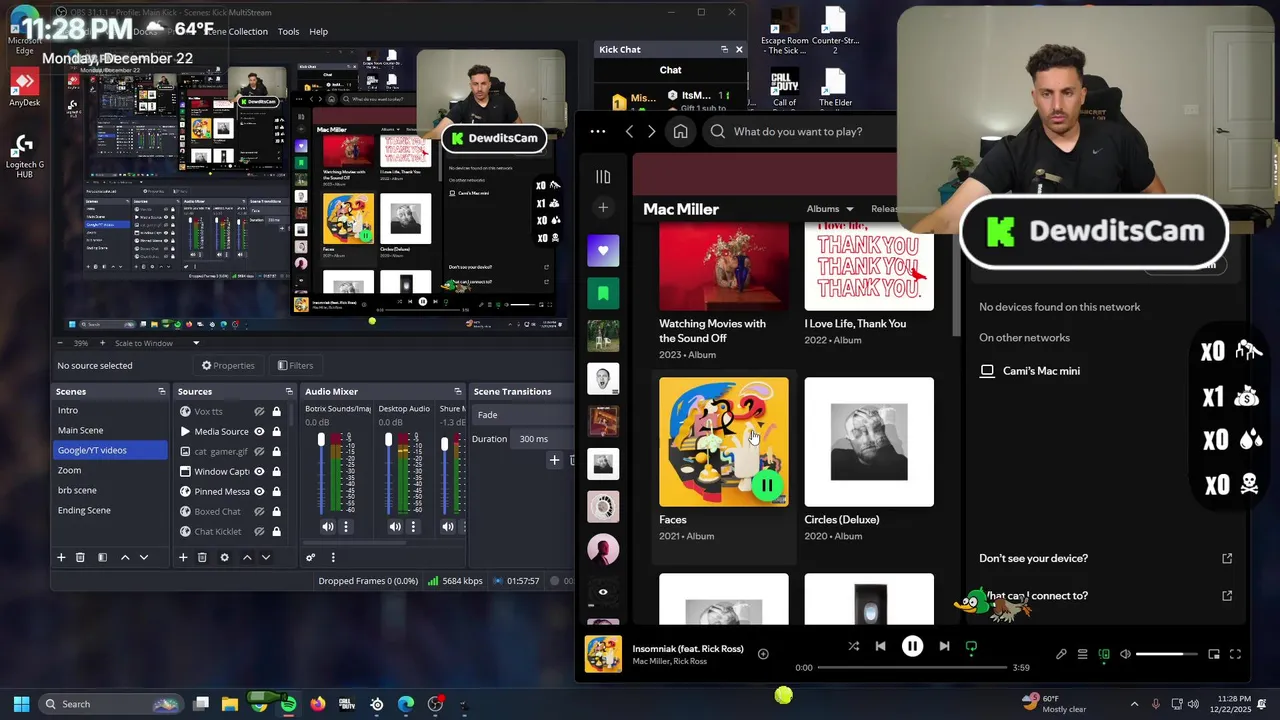Move selected source down in Sources panel

coord(266,557)
